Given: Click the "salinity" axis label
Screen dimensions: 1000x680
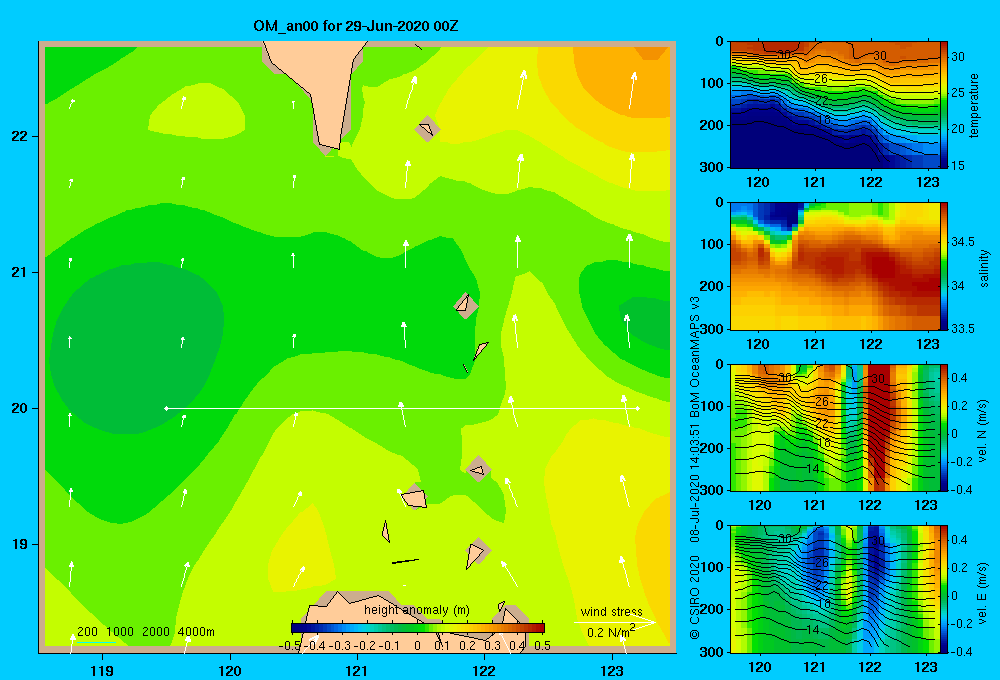Looking at the screenshot, I should (984, 268).
